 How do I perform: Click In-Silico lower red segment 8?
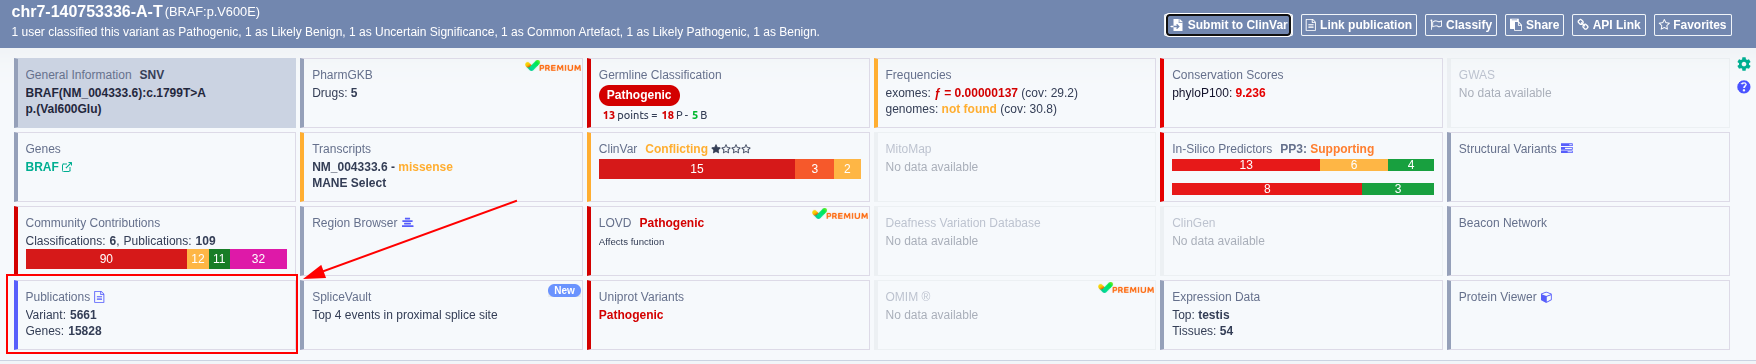1267,189
